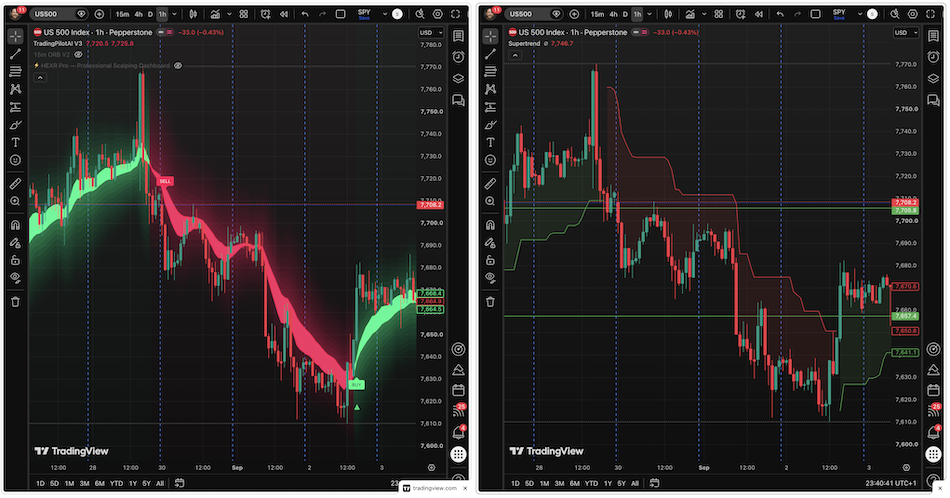Toggle hide all drawings eye in left chart
The height and width of the screenshot is (498, 950).
15,277
